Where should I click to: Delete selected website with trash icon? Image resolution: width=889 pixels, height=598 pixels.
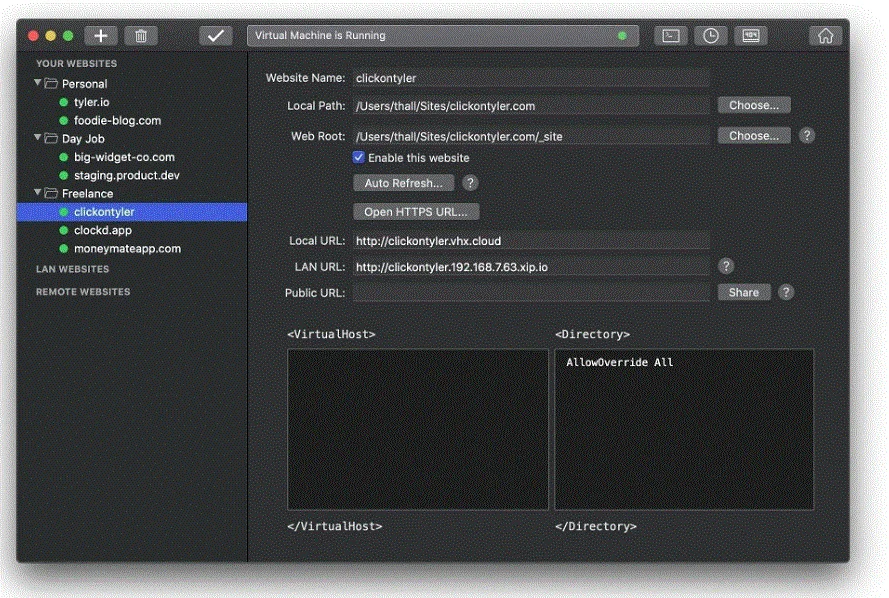point(141,36)
